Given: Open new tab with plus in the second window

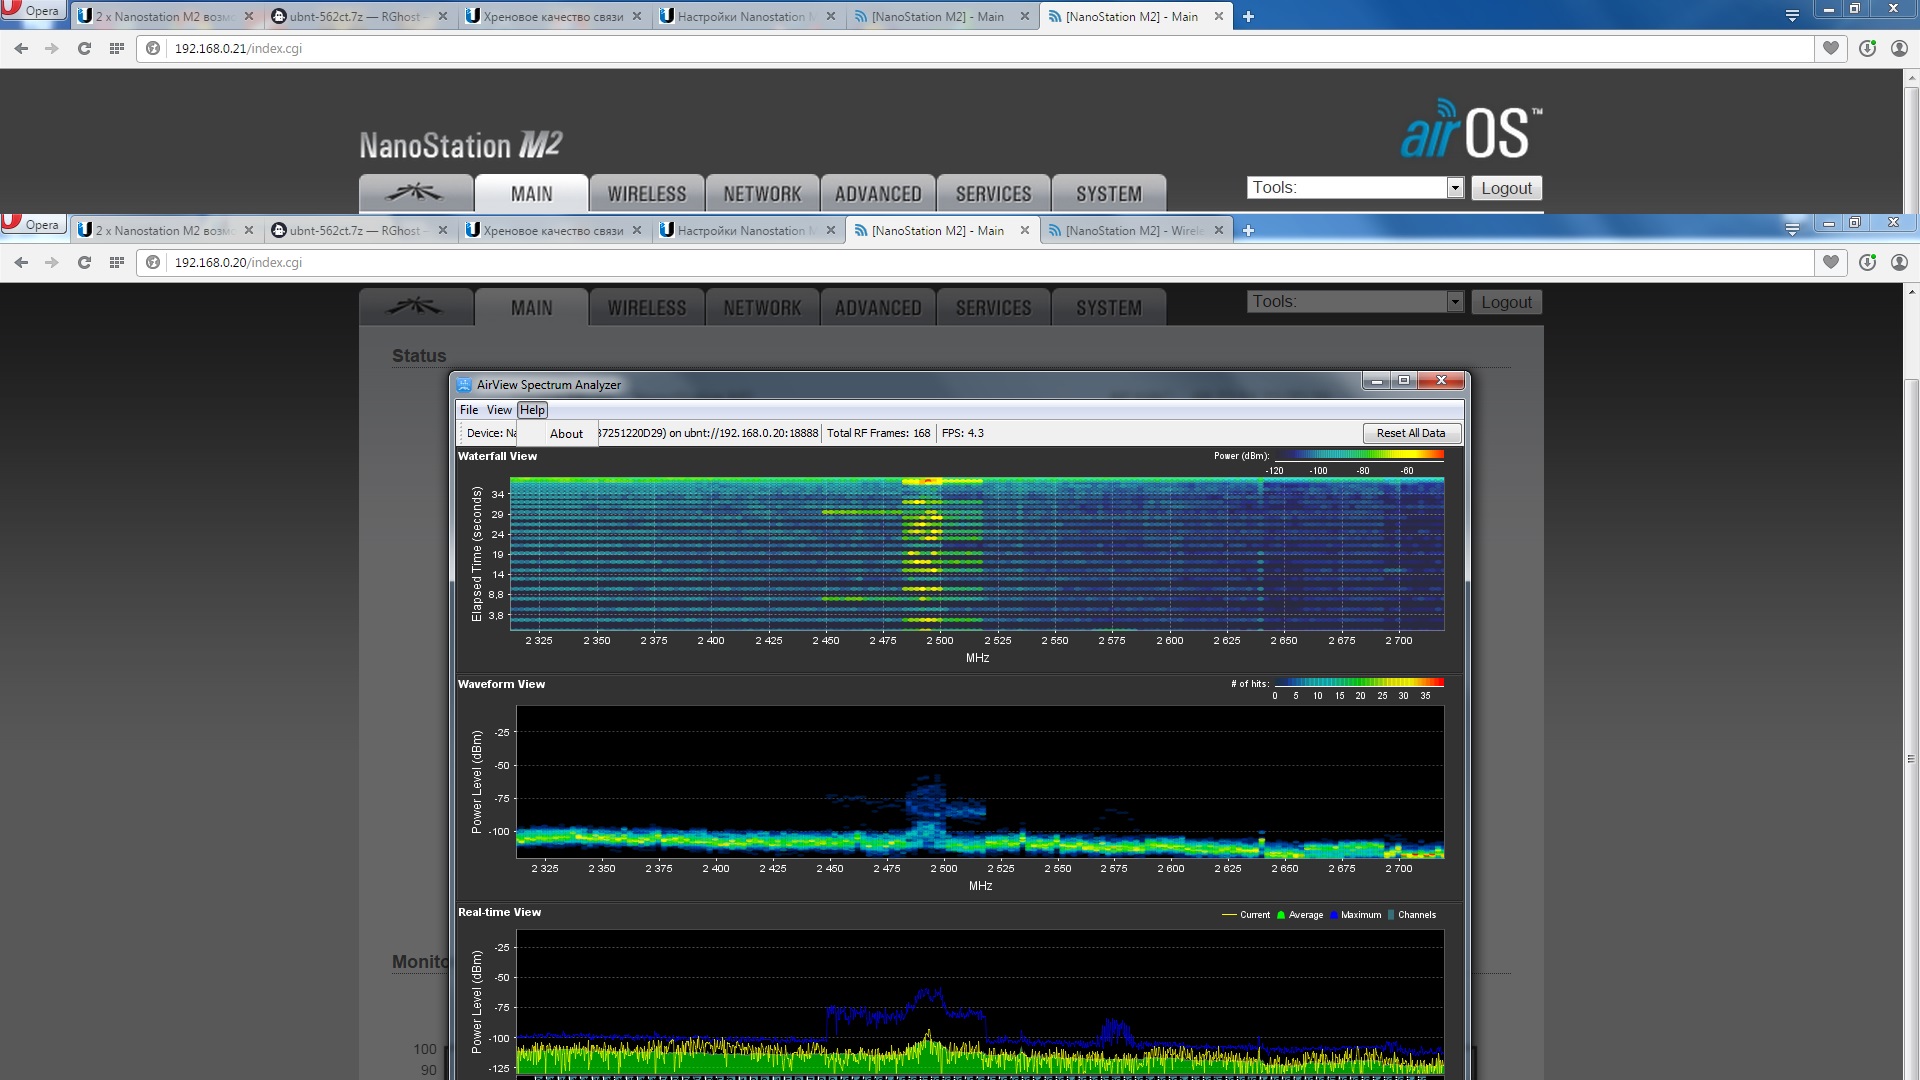Looking at the screenshot, I should coord(1248,230).
